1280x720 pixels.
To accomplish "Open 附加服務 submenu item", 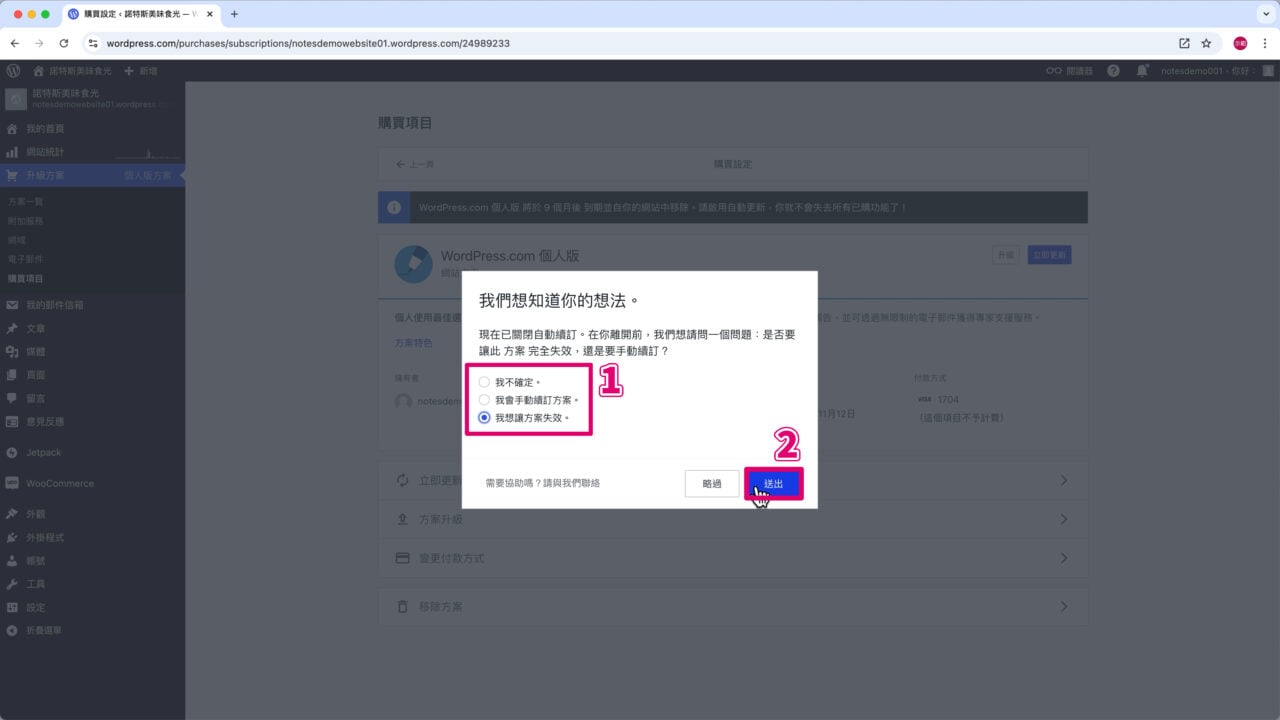I will 26,220.
